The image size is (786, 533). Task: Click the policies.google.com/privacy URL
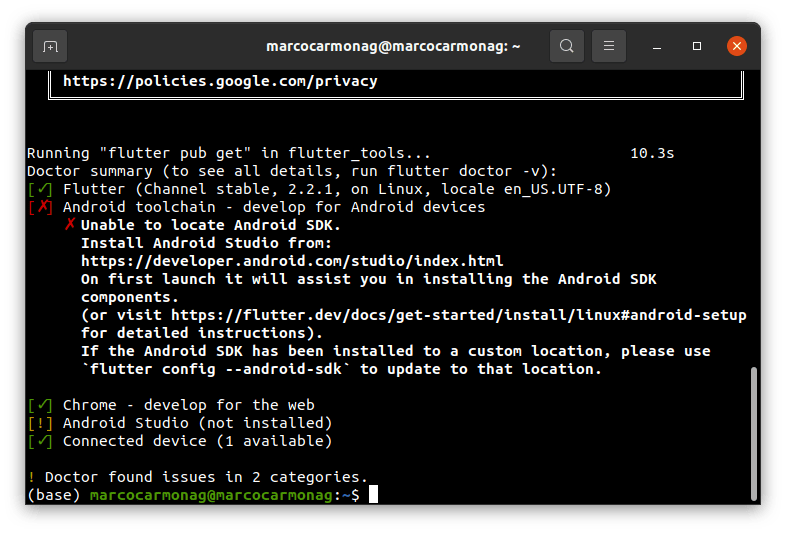220,81
